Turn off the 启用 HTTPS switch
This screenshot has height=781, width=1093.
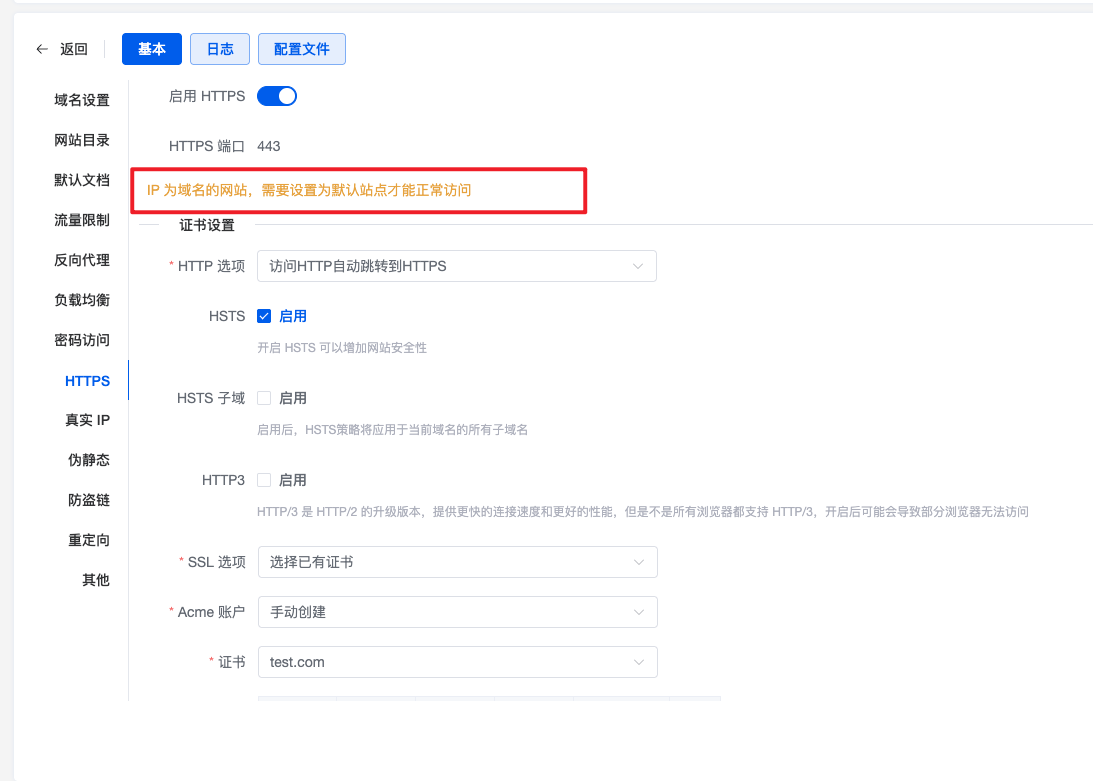pyautogui.click(x=277, y=96)
